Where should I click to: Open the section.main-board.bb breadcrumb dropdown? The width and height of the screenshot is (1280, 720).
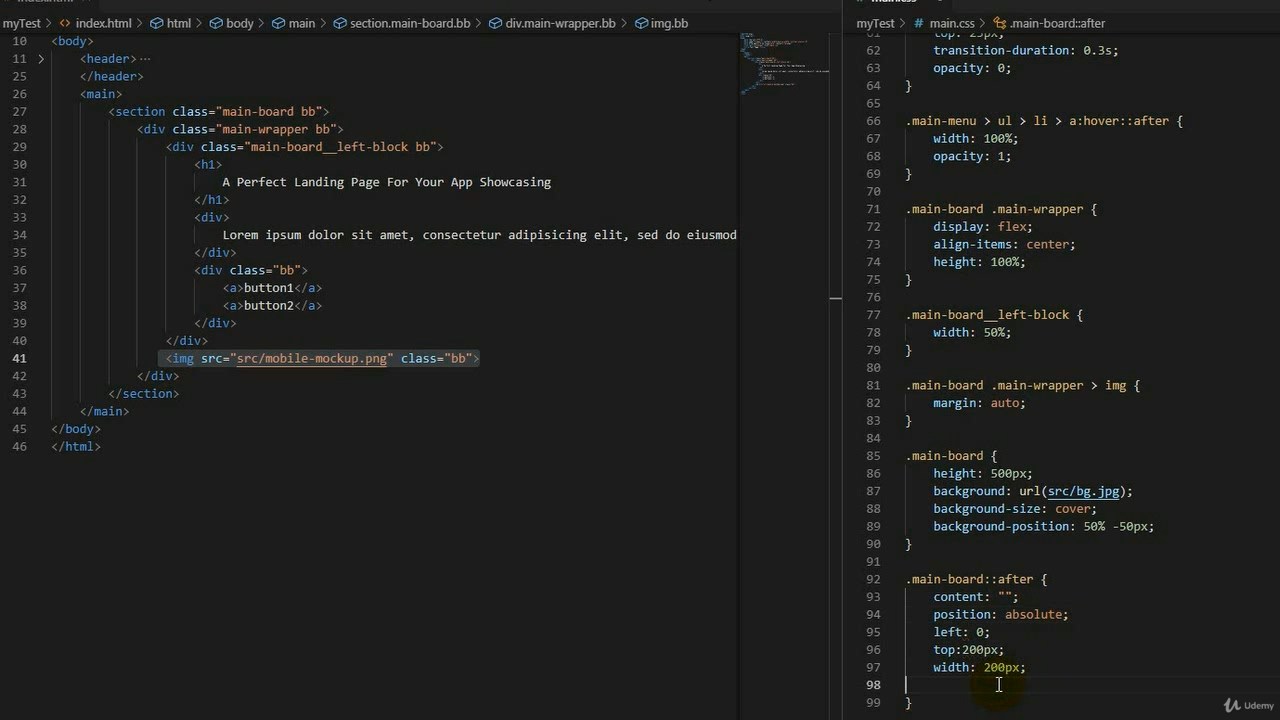pos(410,23)
